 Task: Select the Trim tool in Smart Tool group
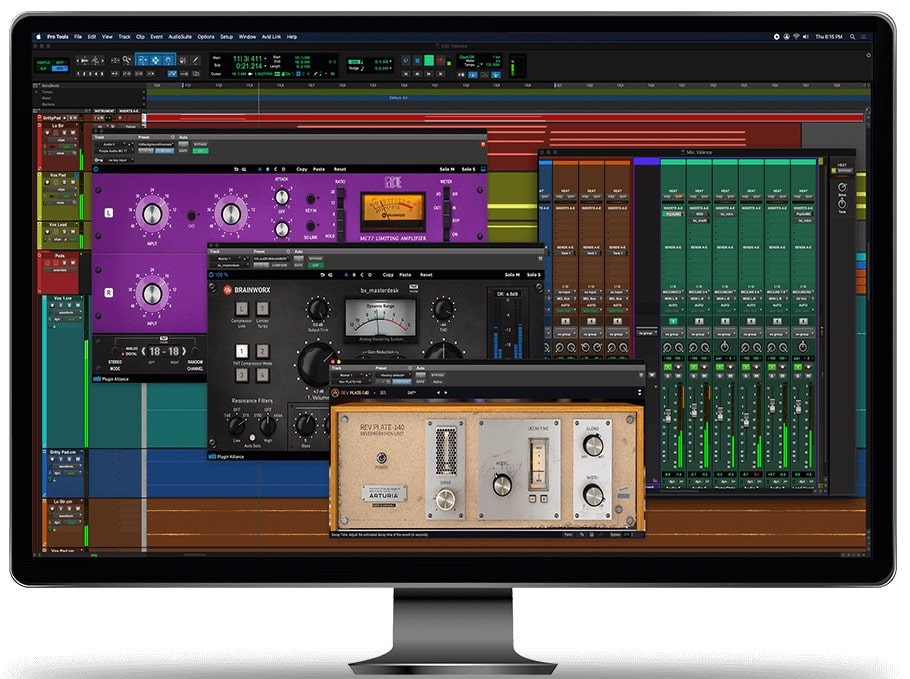tap(142, 60)
